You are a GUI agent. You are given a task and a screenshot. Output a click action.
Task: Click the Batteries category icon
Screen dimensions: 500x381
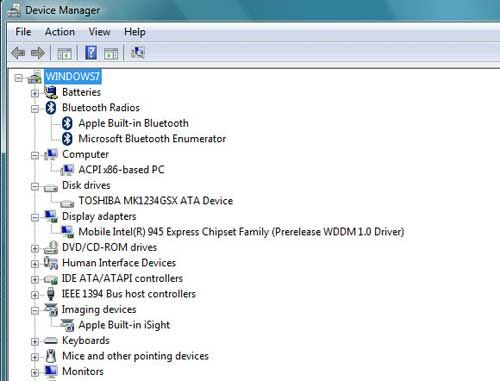[51, 92]
